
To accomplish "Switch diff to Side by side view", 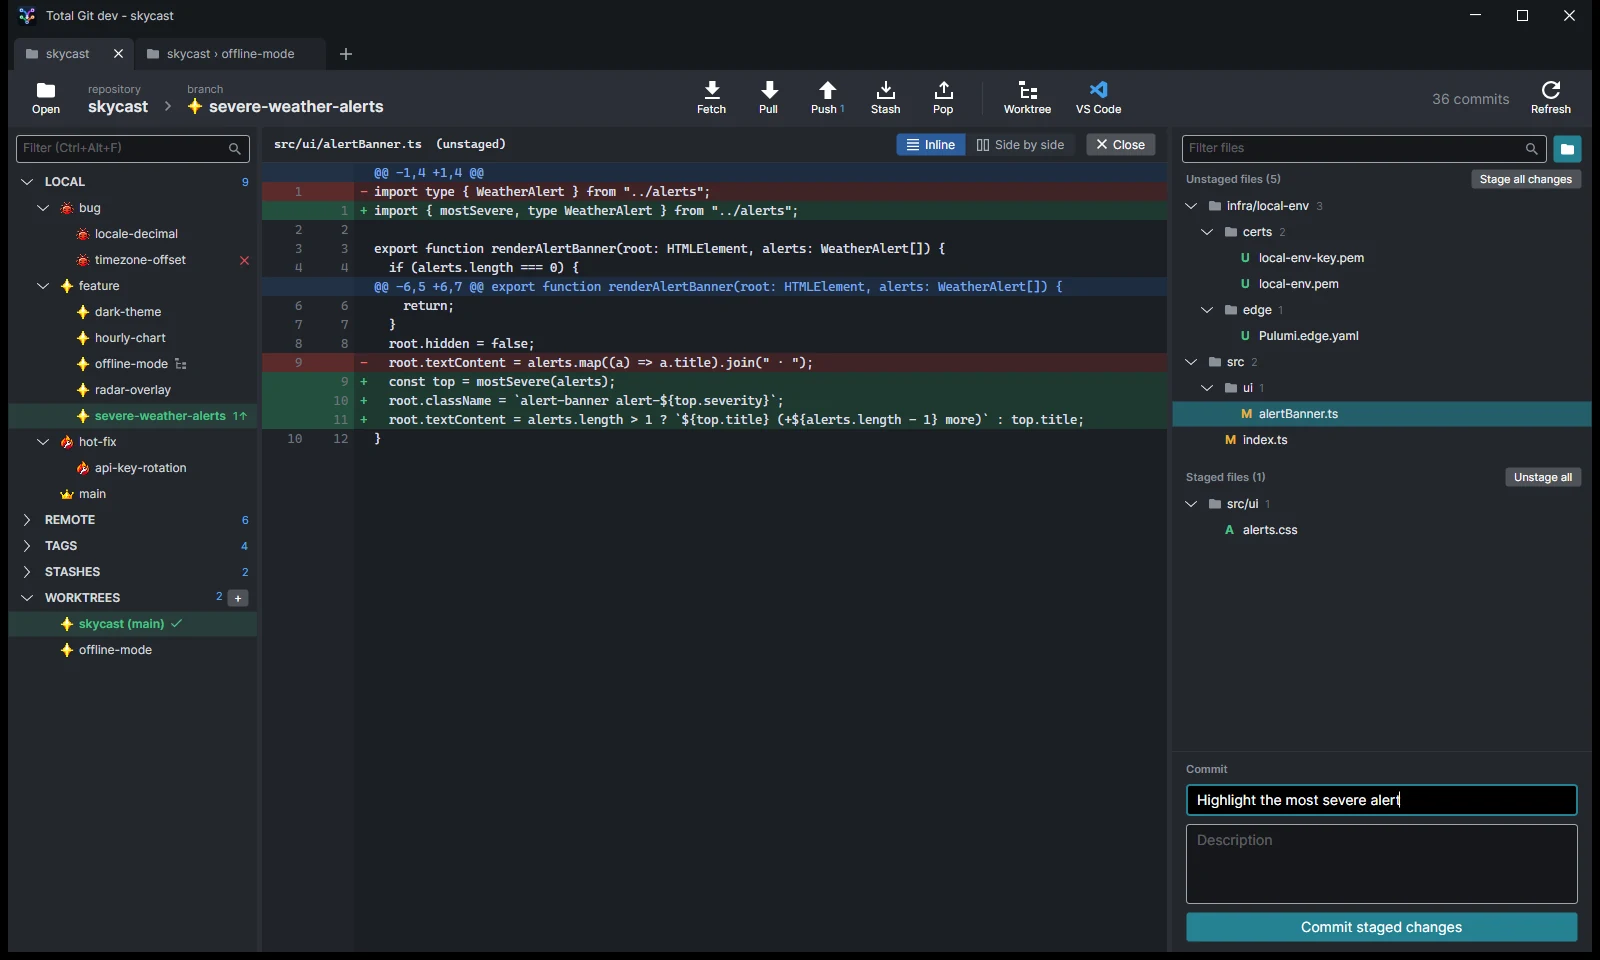I will point(1020,145).
